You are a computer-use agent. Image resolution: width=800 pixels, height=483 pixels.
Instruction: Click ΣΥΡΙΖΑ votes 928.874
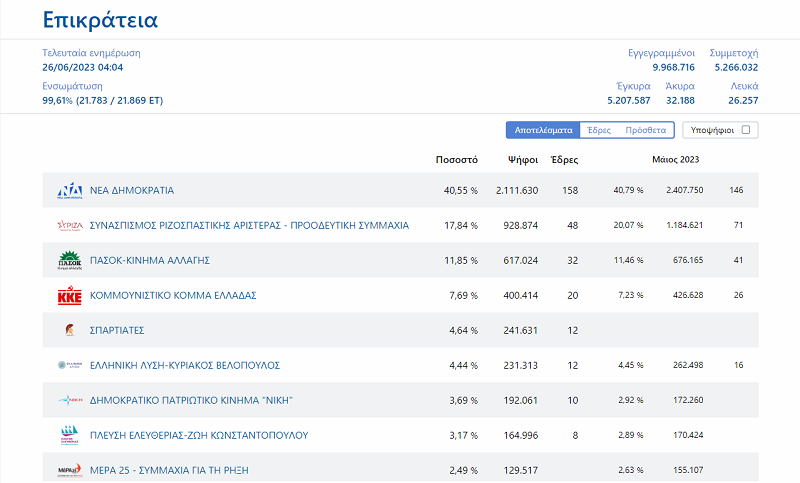[520, 225]
